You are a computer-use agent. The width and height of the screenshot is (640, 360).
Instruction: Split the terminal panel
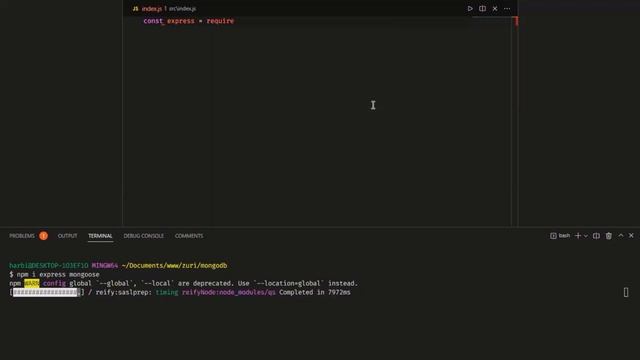tap(596, 236)
